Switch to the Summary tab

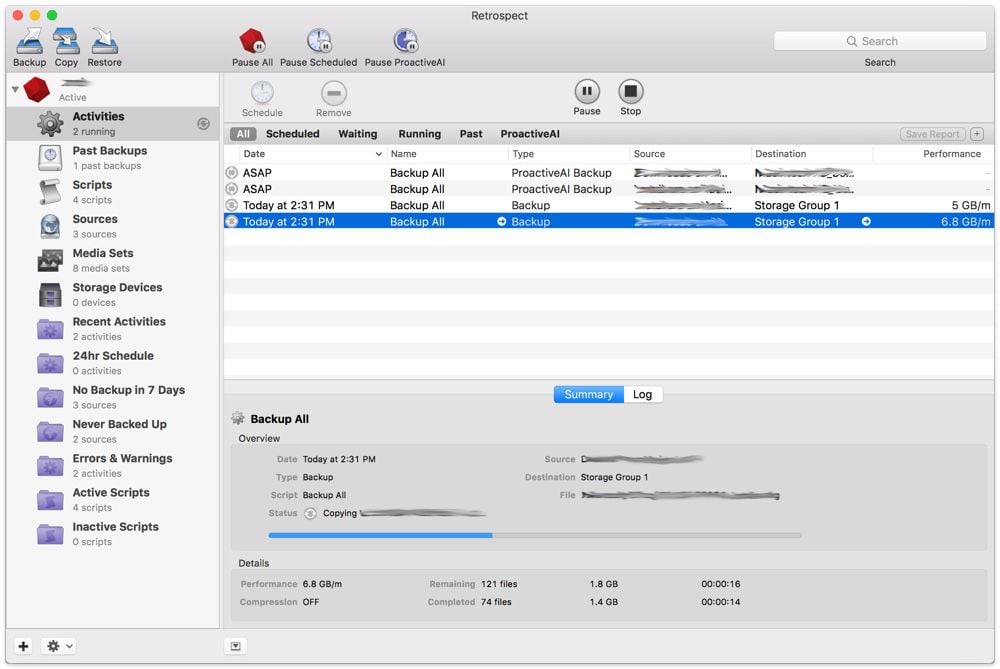(x=588, y=394)
